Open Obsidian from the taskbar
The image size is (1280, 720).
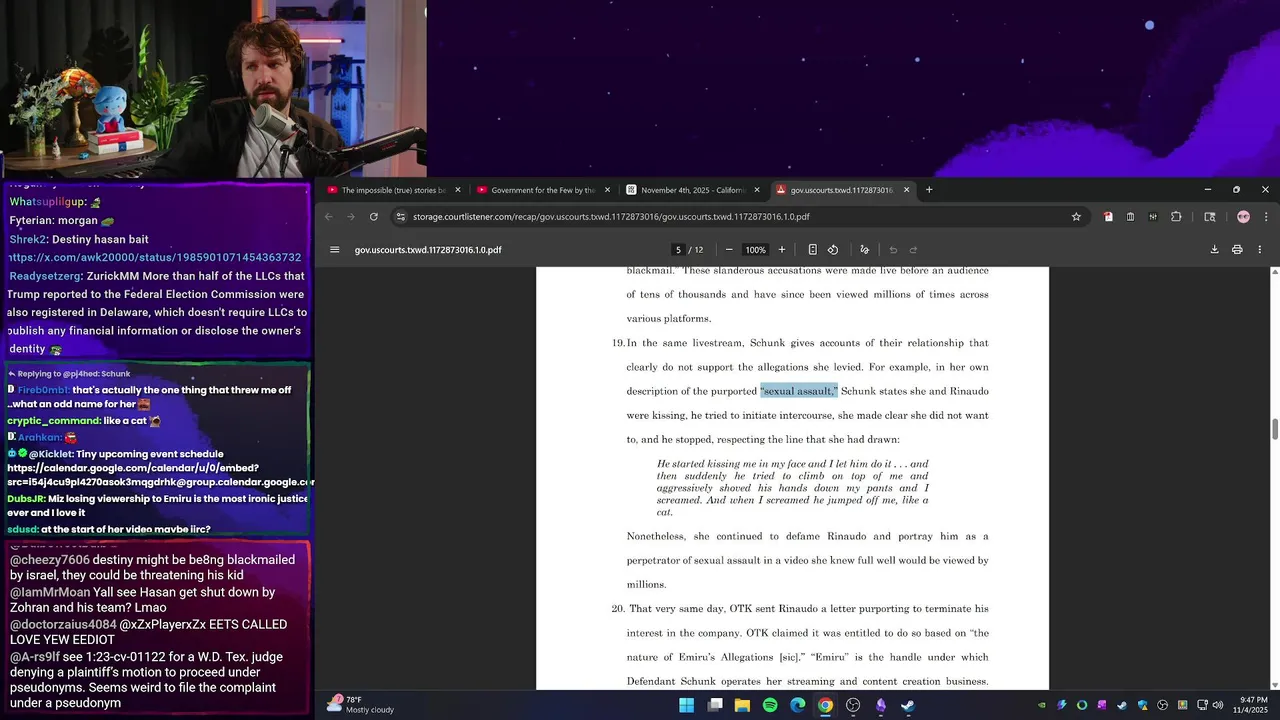880,705
